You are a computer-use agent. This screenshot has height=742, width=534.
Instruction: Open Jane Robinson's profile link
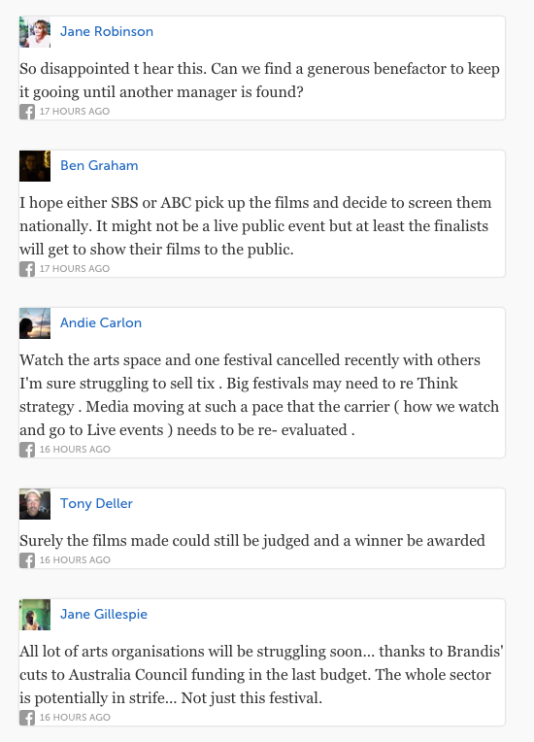coord(107,32)
